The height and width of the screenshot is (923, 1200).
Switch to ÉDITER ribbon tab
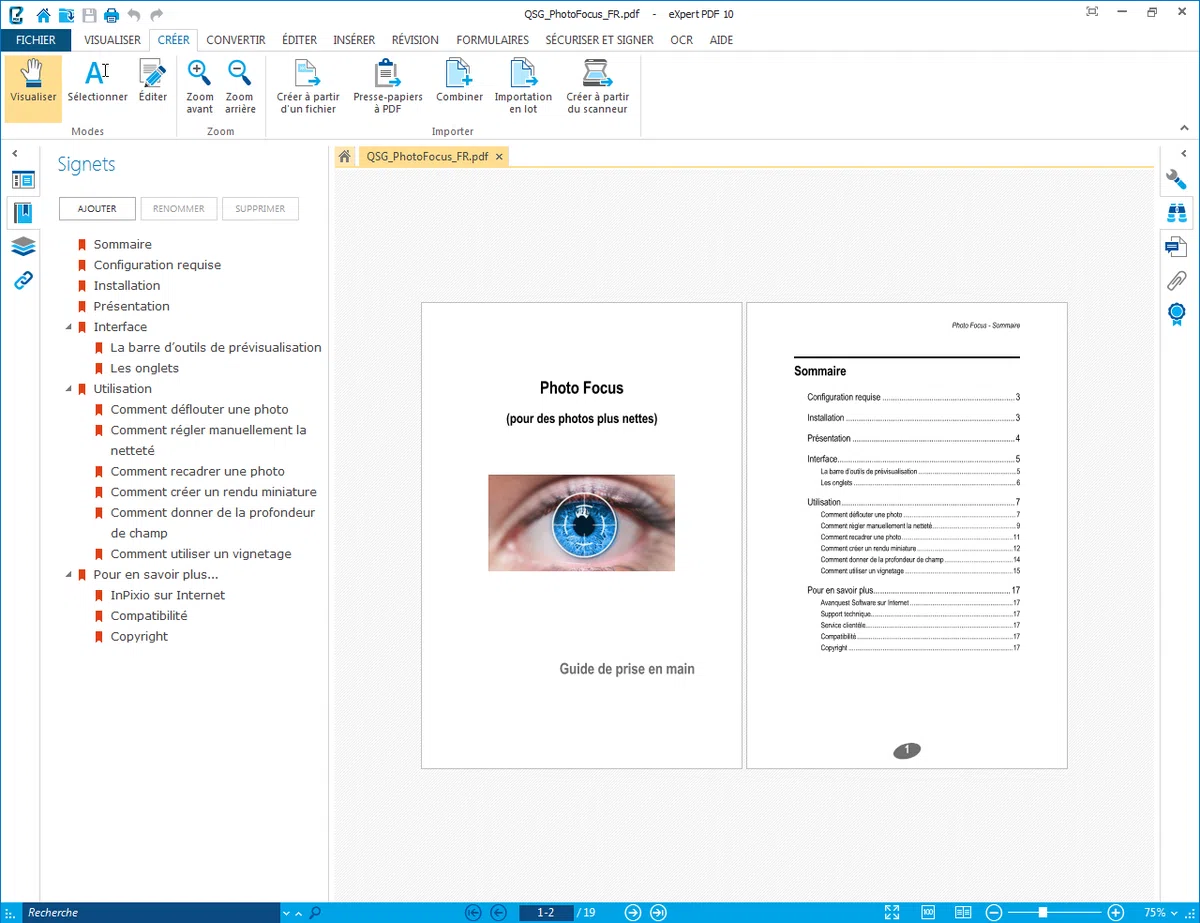tap(299, 40)
